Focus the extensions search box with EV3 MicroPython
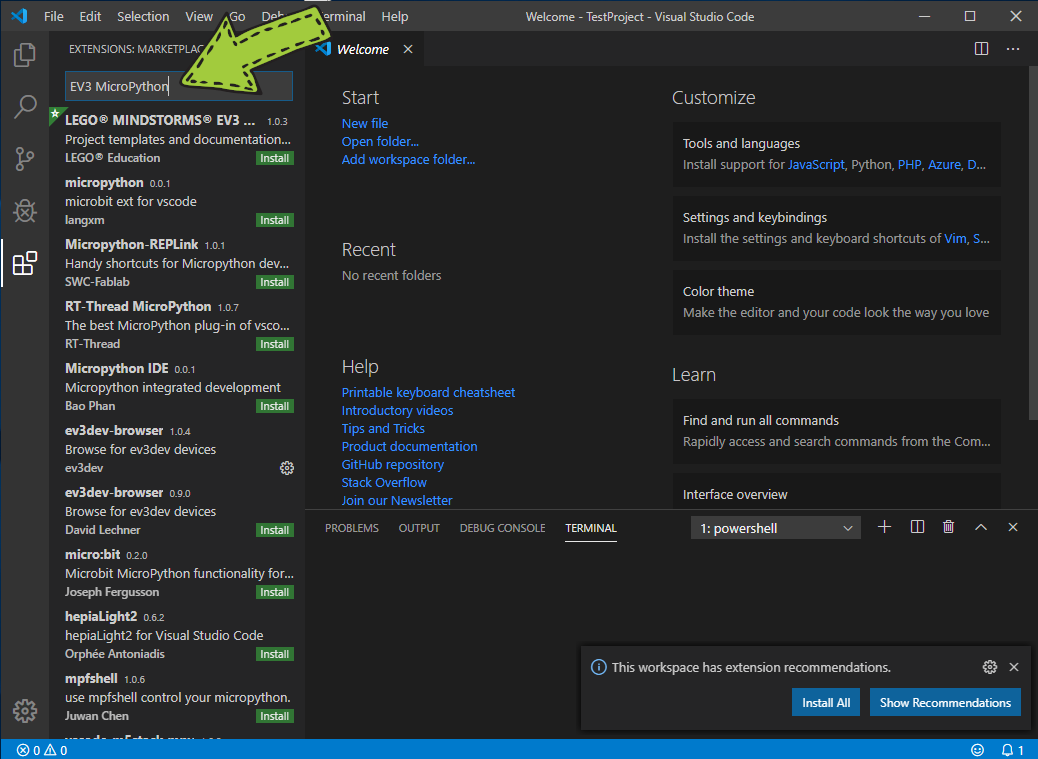The image size is (1038, 759). point(179,86)
